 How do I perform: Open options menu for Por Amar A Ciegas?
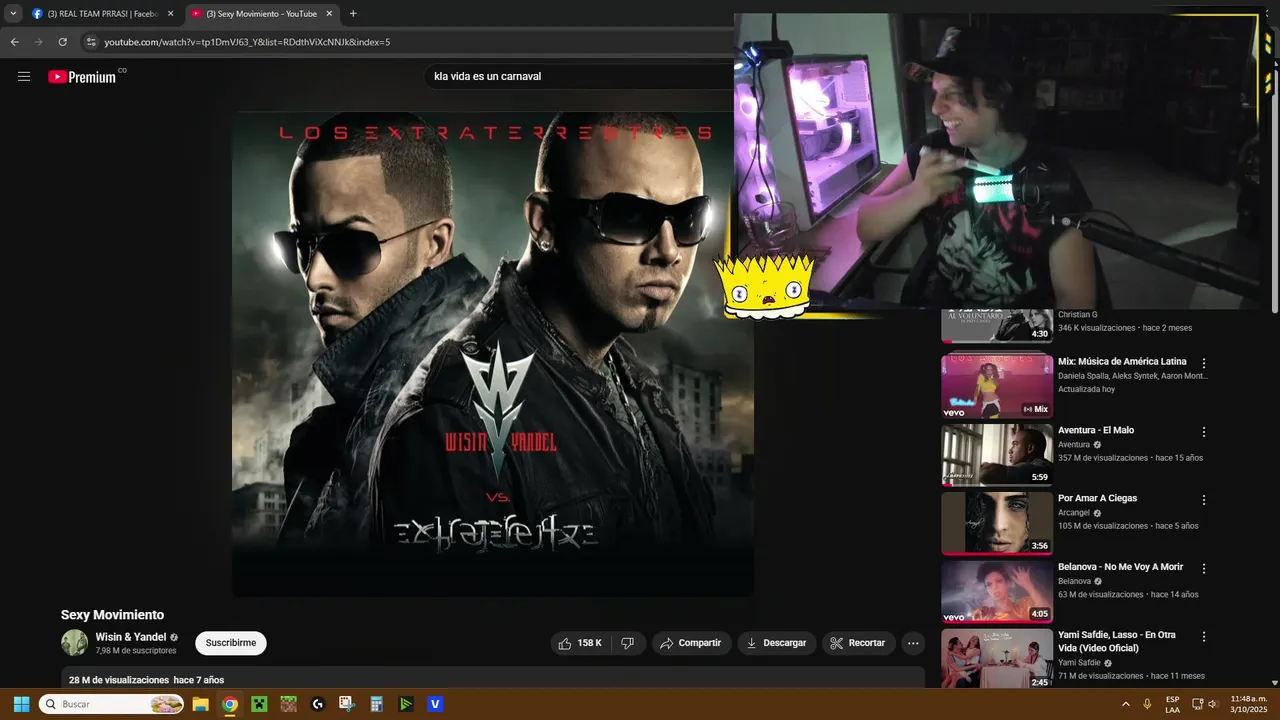pos(1204,500)
